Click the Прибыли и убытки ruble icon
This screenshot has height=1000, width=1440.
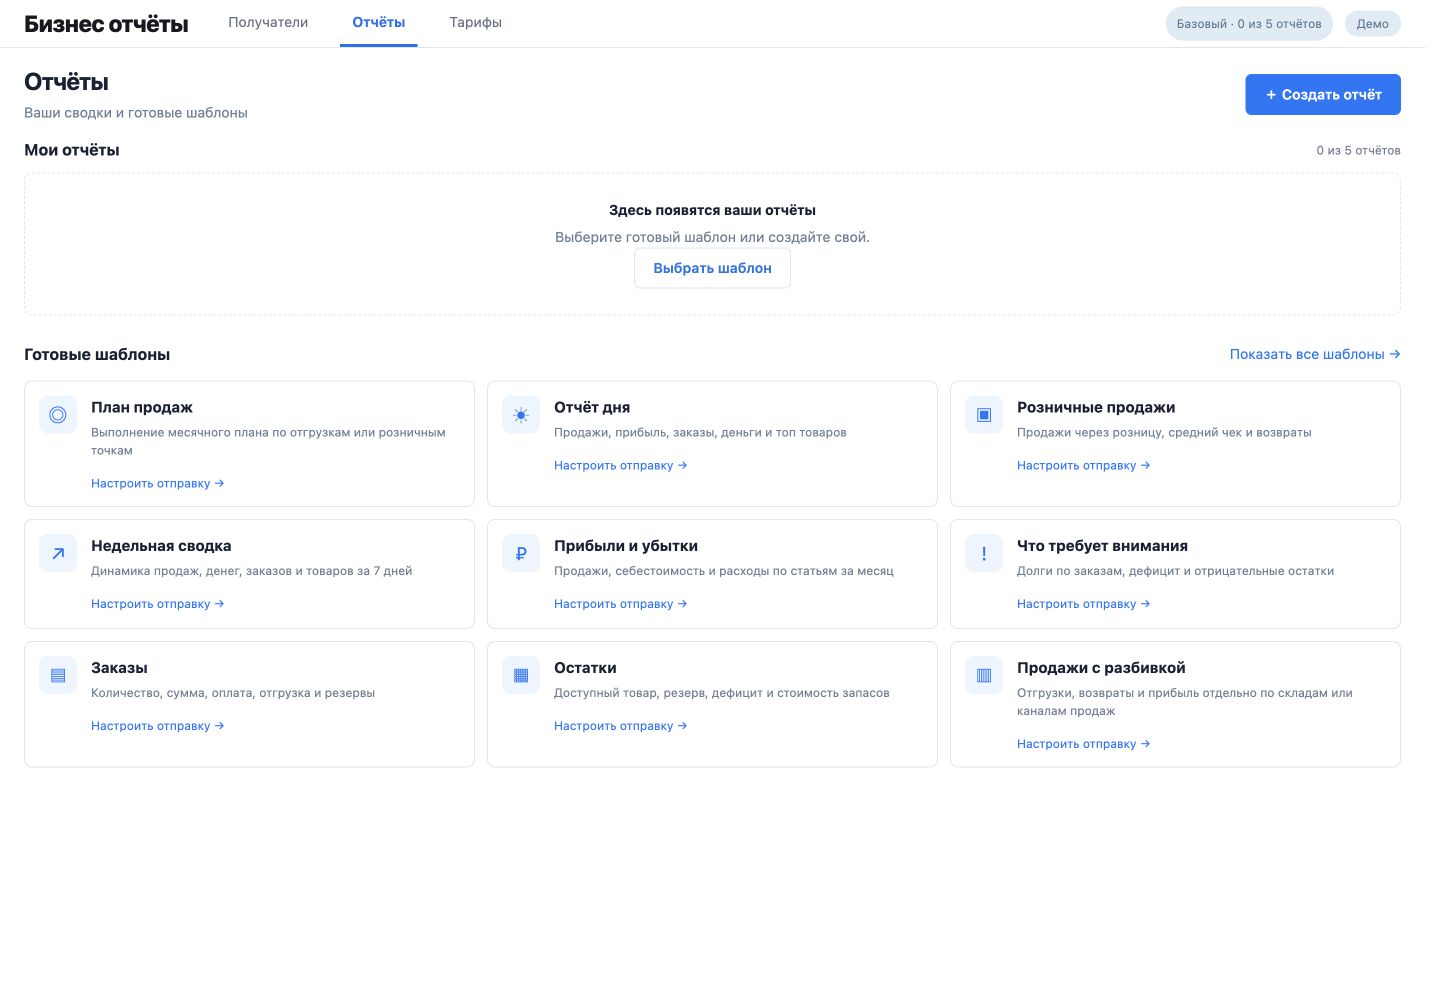point(521,553)
